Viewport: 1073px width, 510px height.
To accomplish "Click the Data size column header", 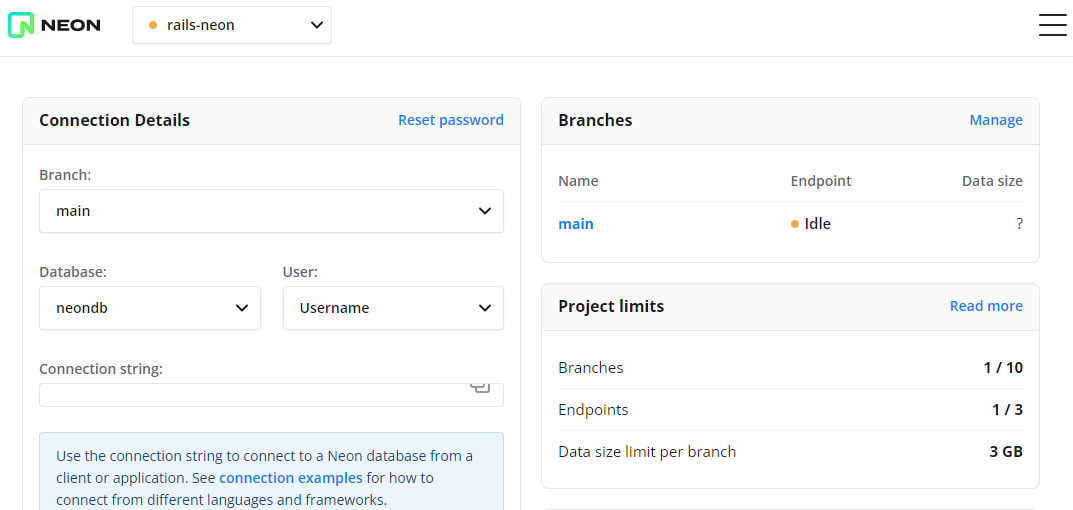I will coord(992,181).
